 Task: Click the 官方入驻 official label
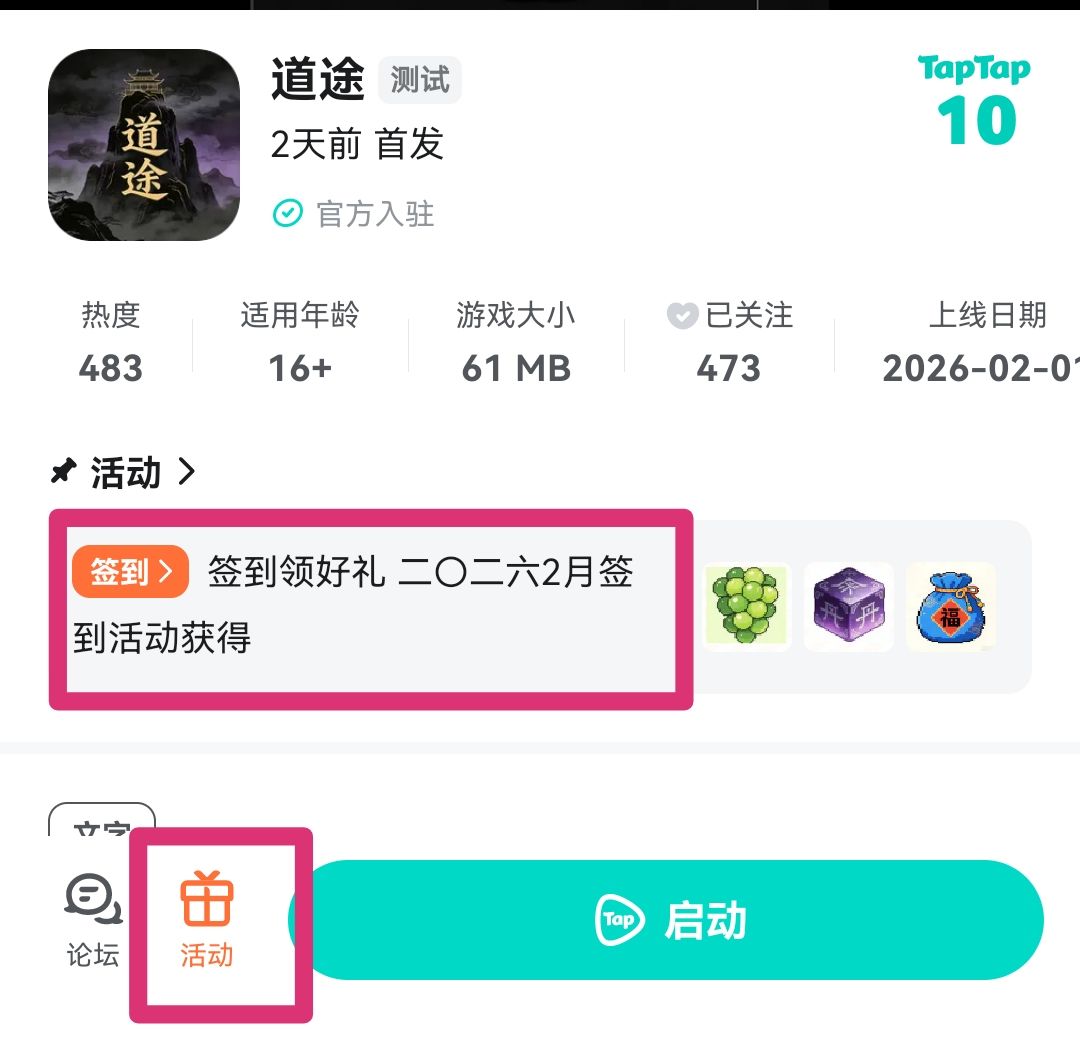pyautogui.click(x=375, y=214)
